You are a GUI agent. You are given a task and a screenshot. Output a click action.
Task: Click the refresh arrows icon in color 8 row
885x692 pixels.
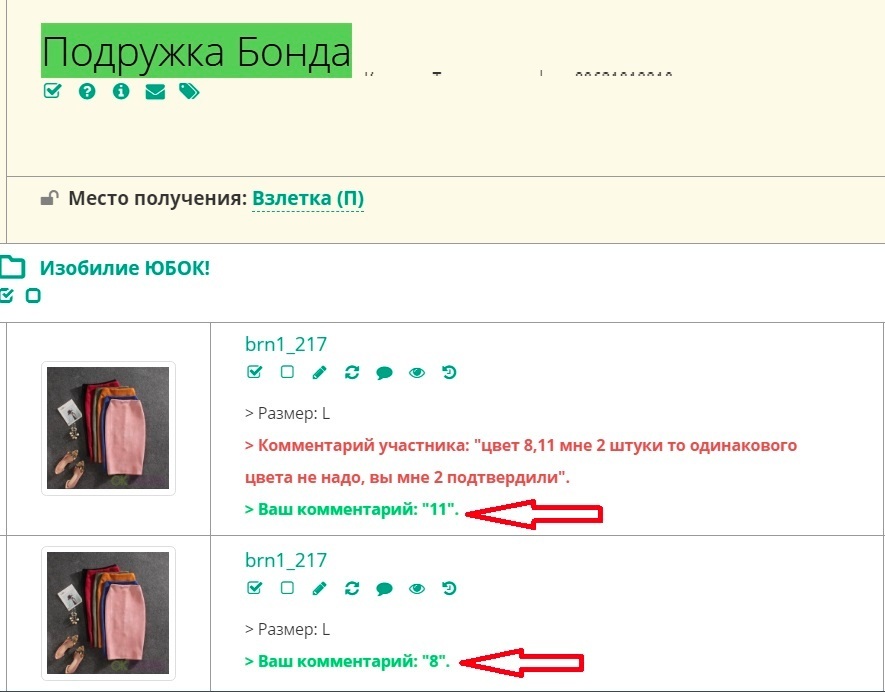point(352,589)
